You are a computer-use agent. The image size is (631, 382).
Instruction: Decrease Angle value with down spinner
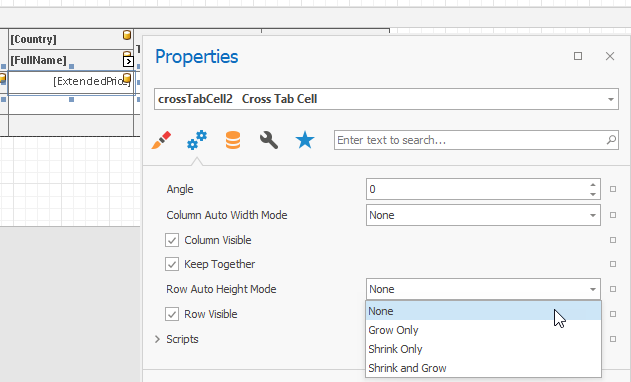pyautogui.click(x=593, y=194)
